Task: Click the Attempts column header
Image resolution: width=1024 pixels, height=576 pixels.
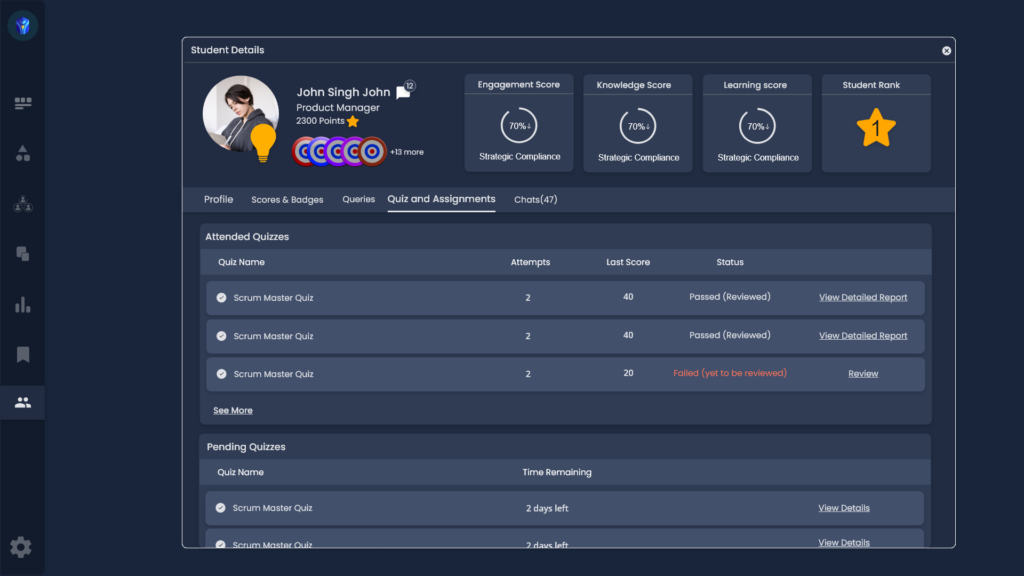Action: click(530, 262)
